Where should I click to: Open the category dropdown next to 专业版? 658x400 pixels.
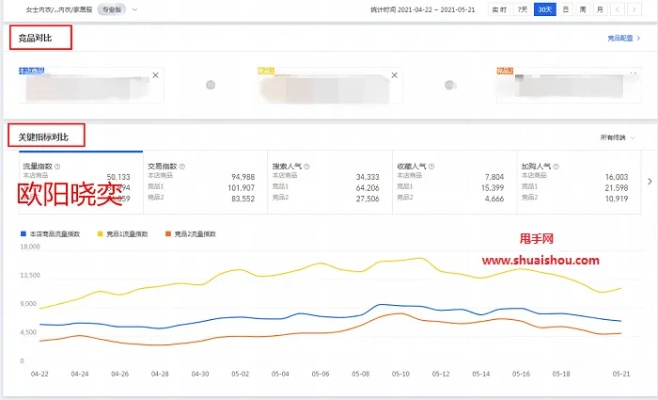135,9
